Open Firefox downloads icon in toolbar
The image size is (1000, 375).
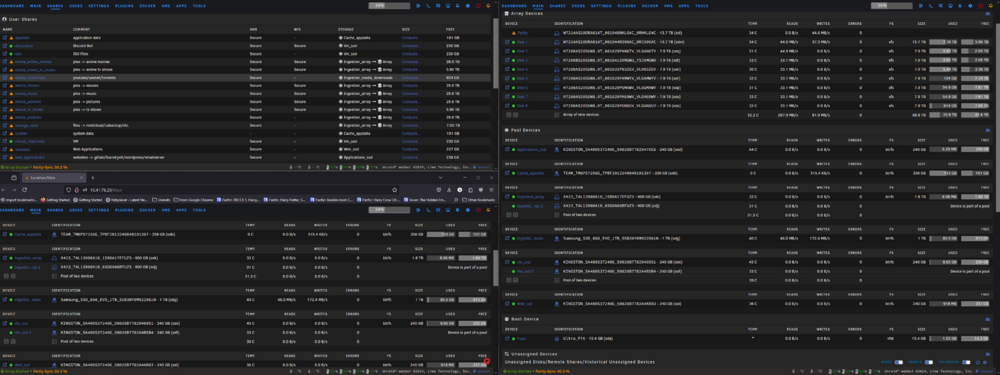tap(449, 189)
